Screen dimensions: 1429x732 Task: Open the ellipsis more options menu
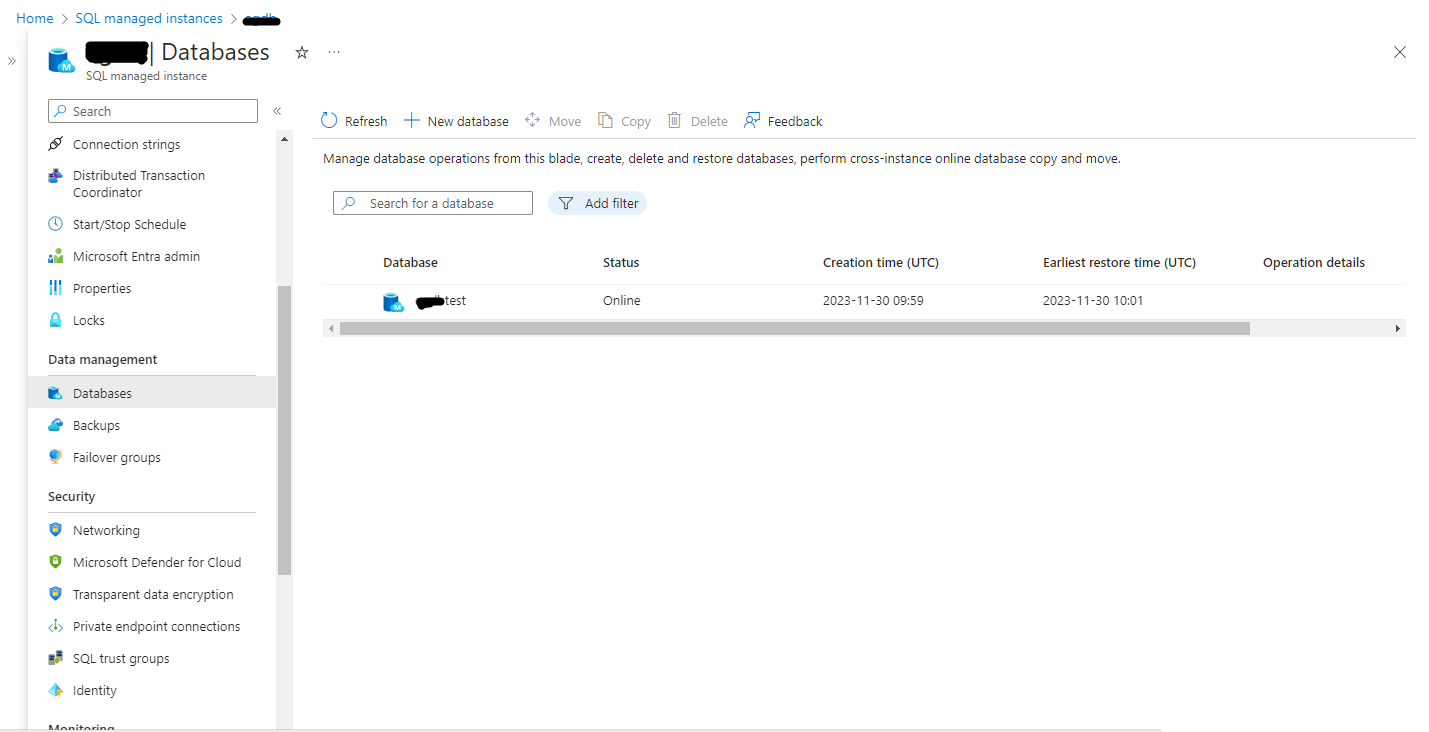point(334,52)
